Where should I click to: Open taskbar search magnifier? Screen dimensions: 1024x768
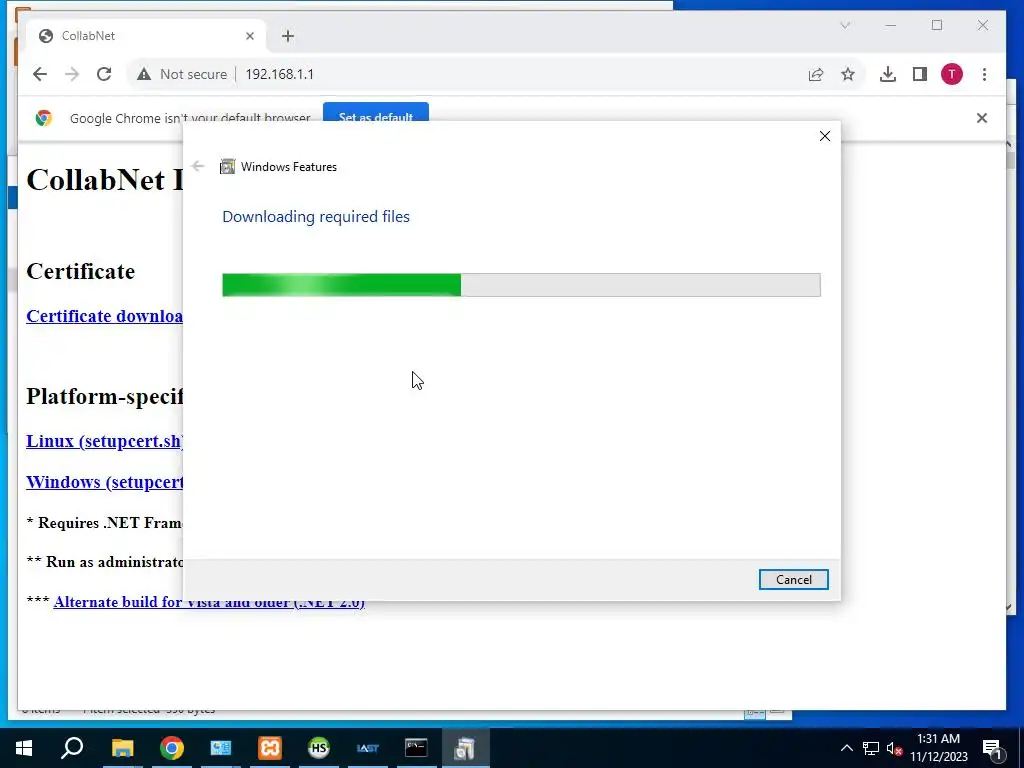(72, 748)
